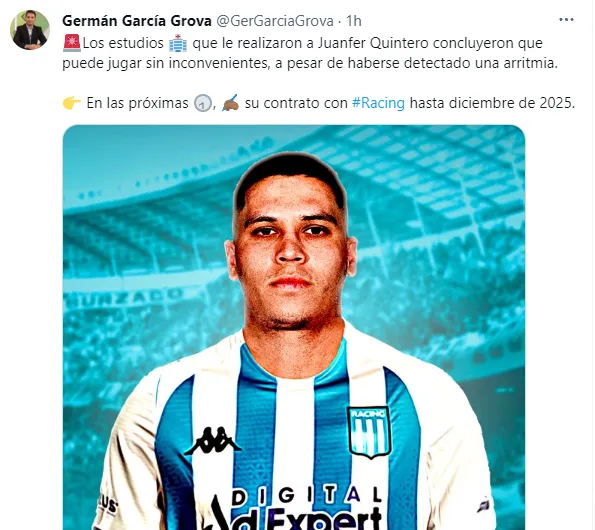Click the hospital emoji after 'Los estudios'

[178, 43]
